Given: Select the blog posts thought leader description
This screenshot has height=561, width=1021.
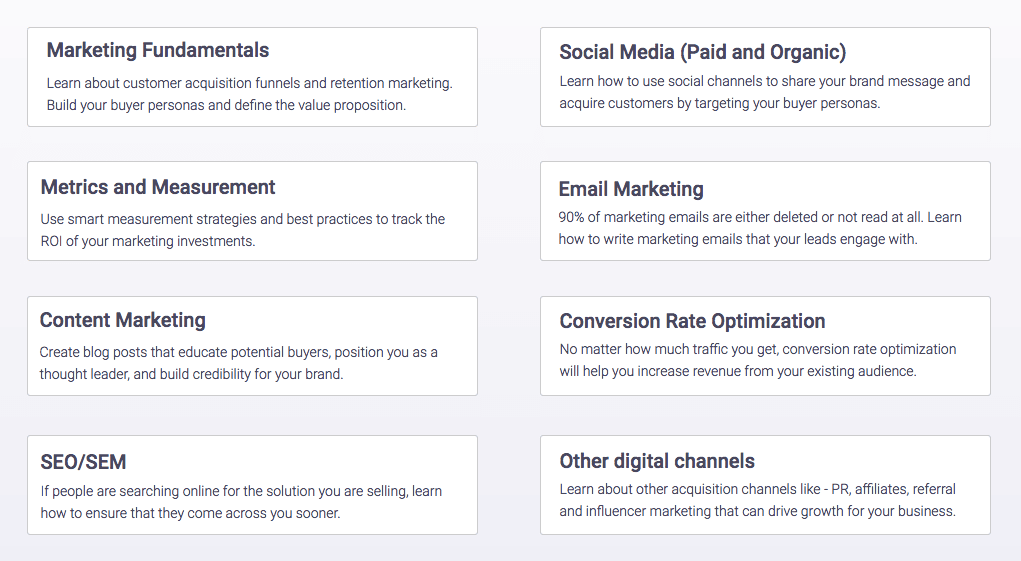Looking at the screenshot, I should (x=238, y=363).
